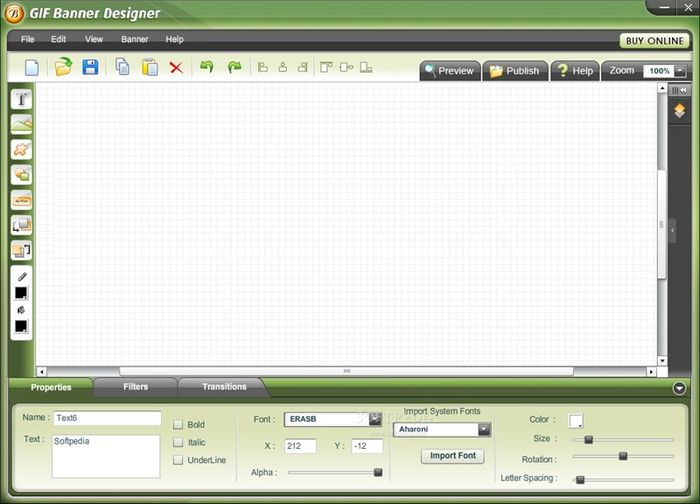Click the Help button with question mark

575,71
